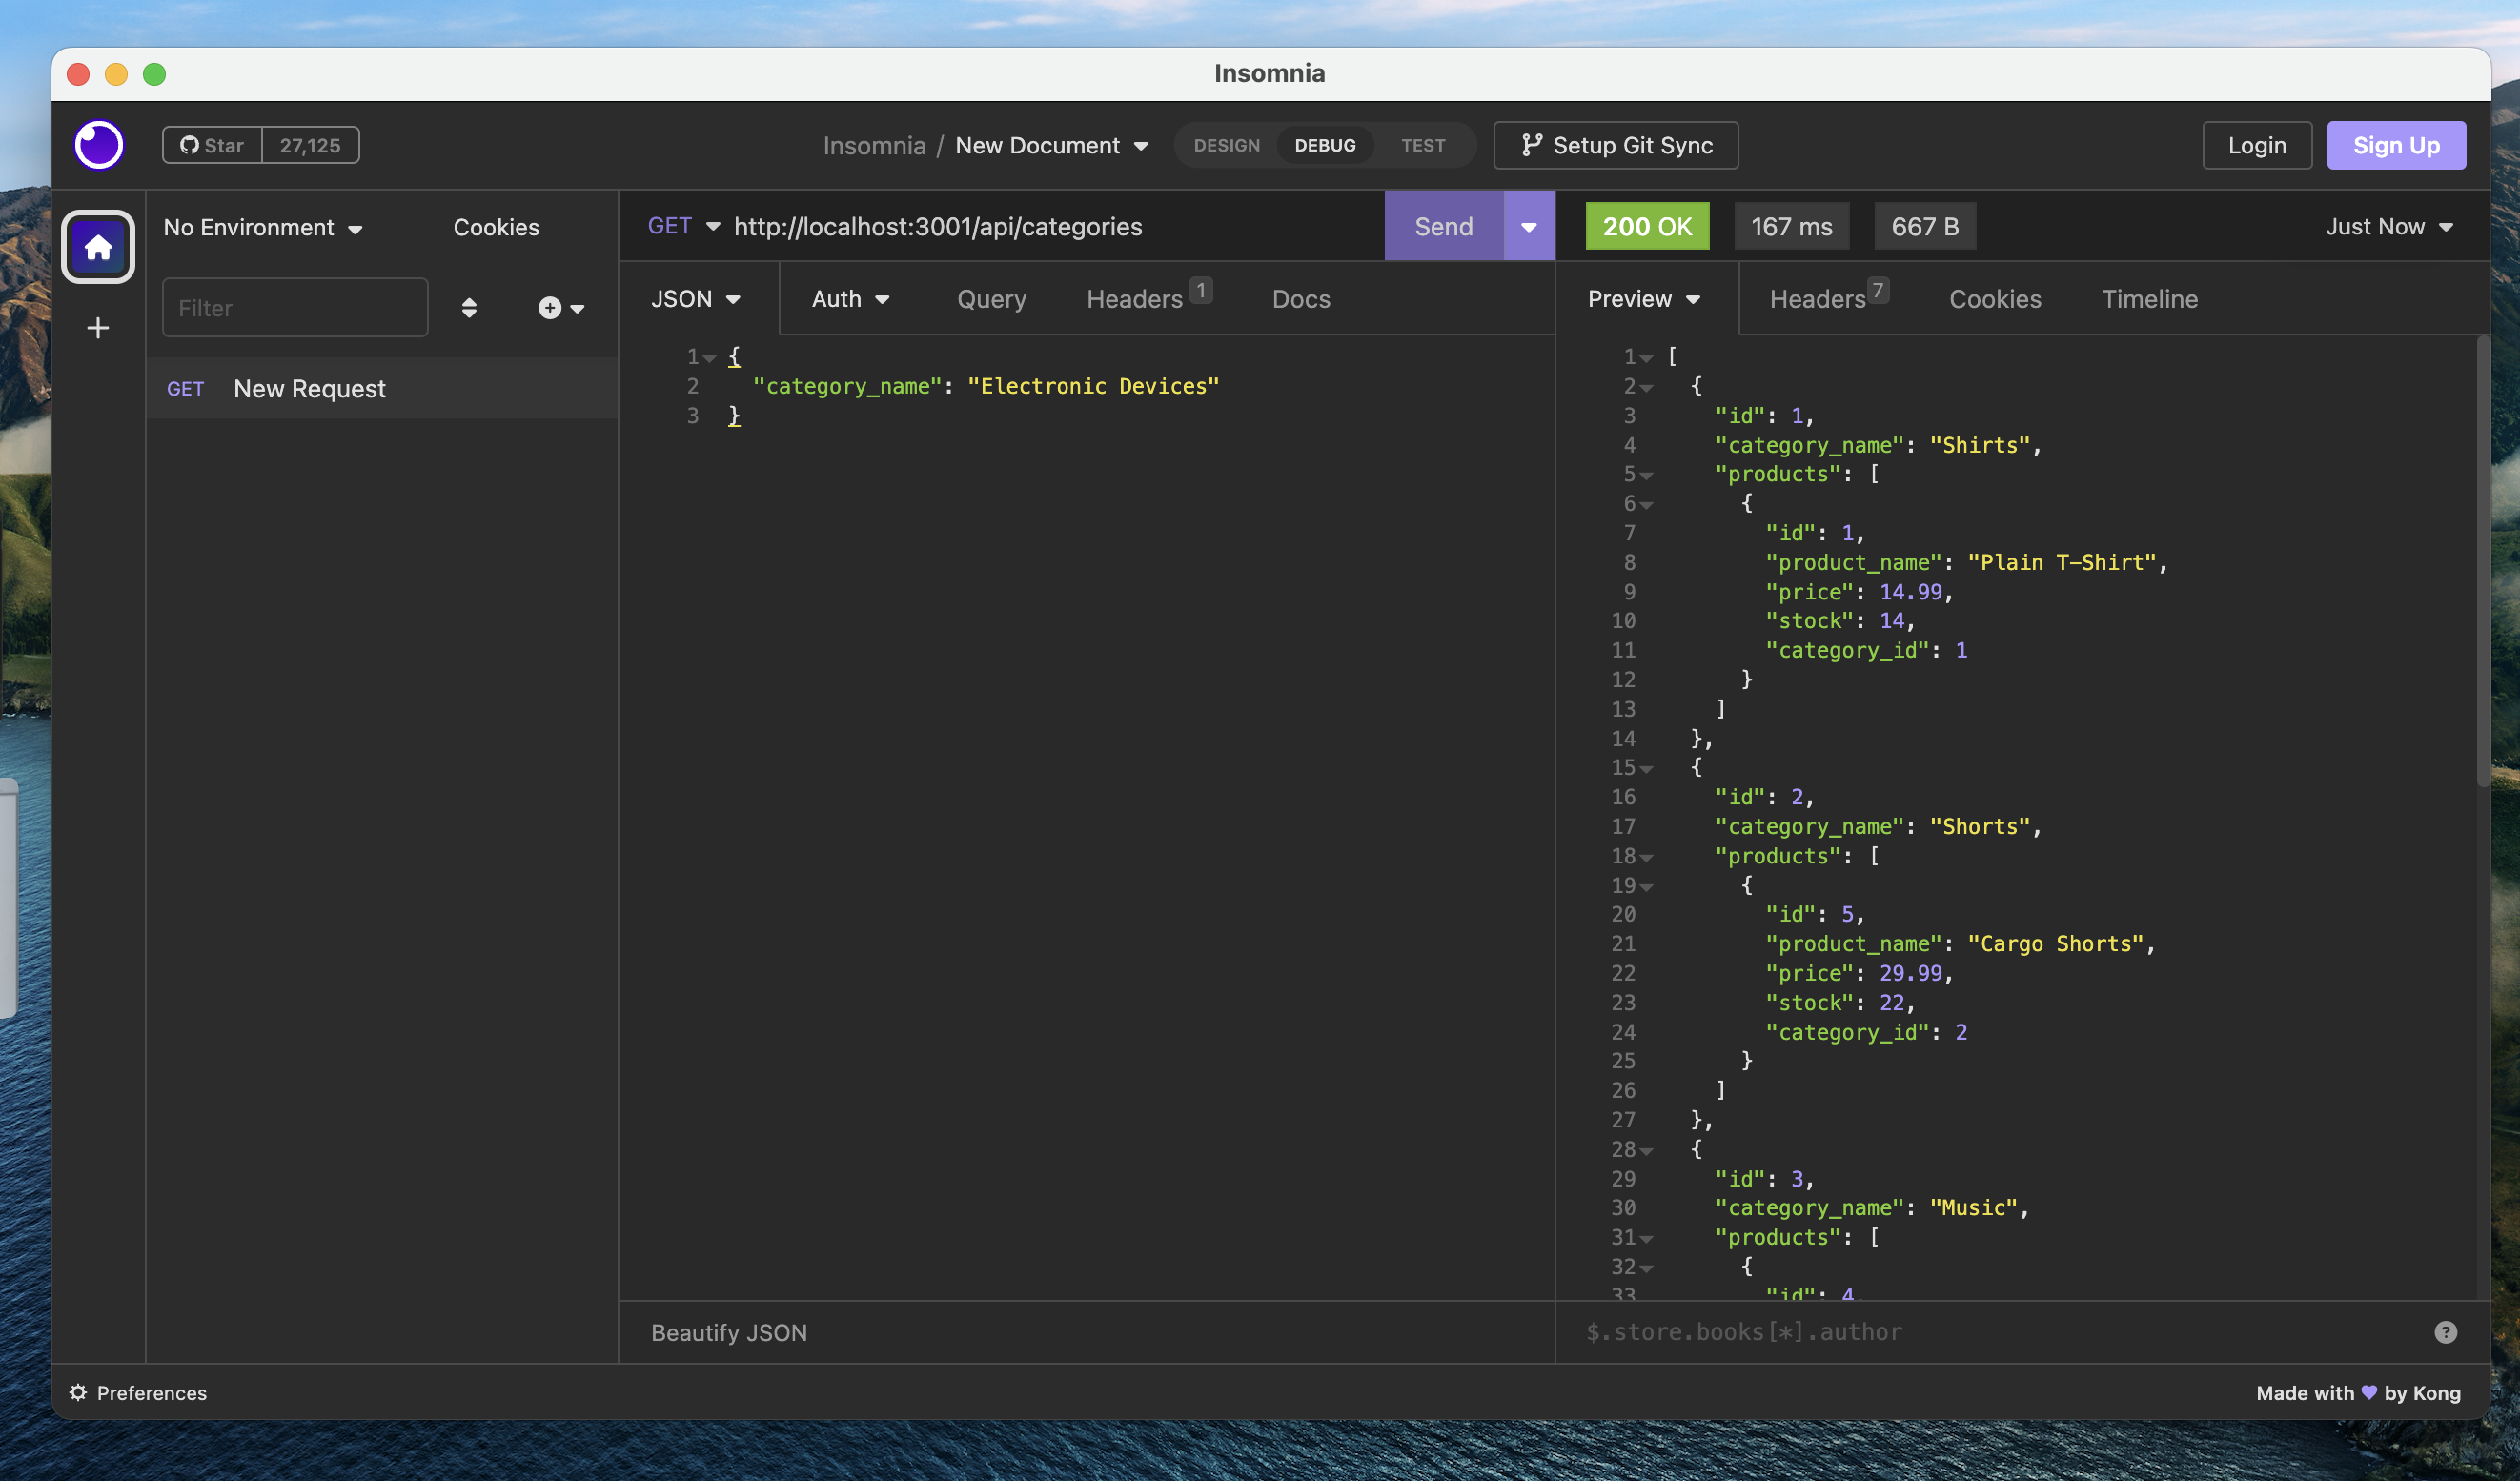Click the sort order icon beside filter field
Image resolution: width=2520 pixels, height=1481 pixels.
(x=468, y=307)
